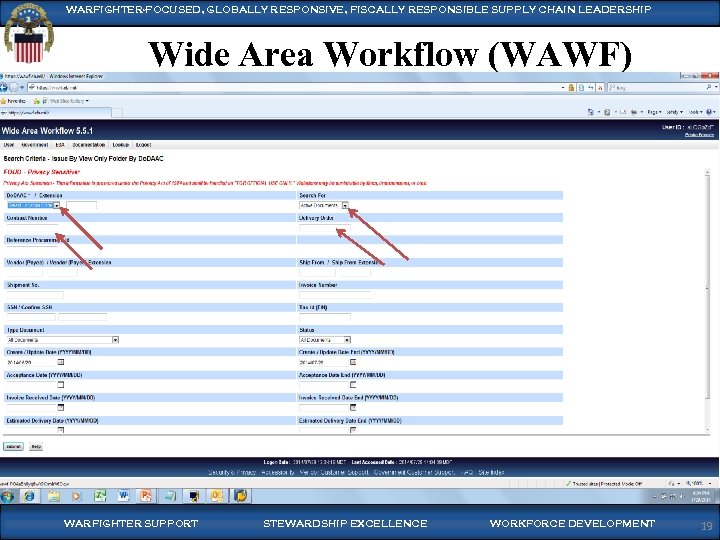720x540 pixels.
Task: Click the browser address bar
Action: [296, 87]
